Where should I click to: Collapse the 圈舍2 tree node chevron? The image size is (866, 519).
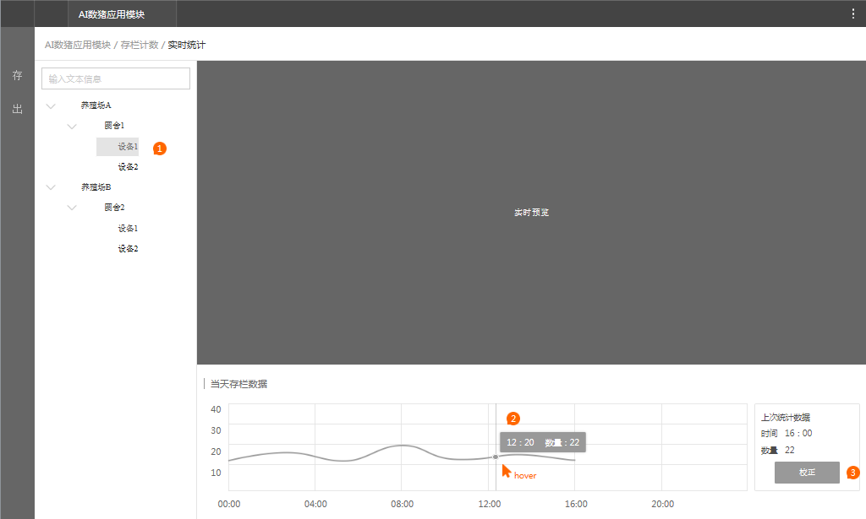[x=72, y=208]
